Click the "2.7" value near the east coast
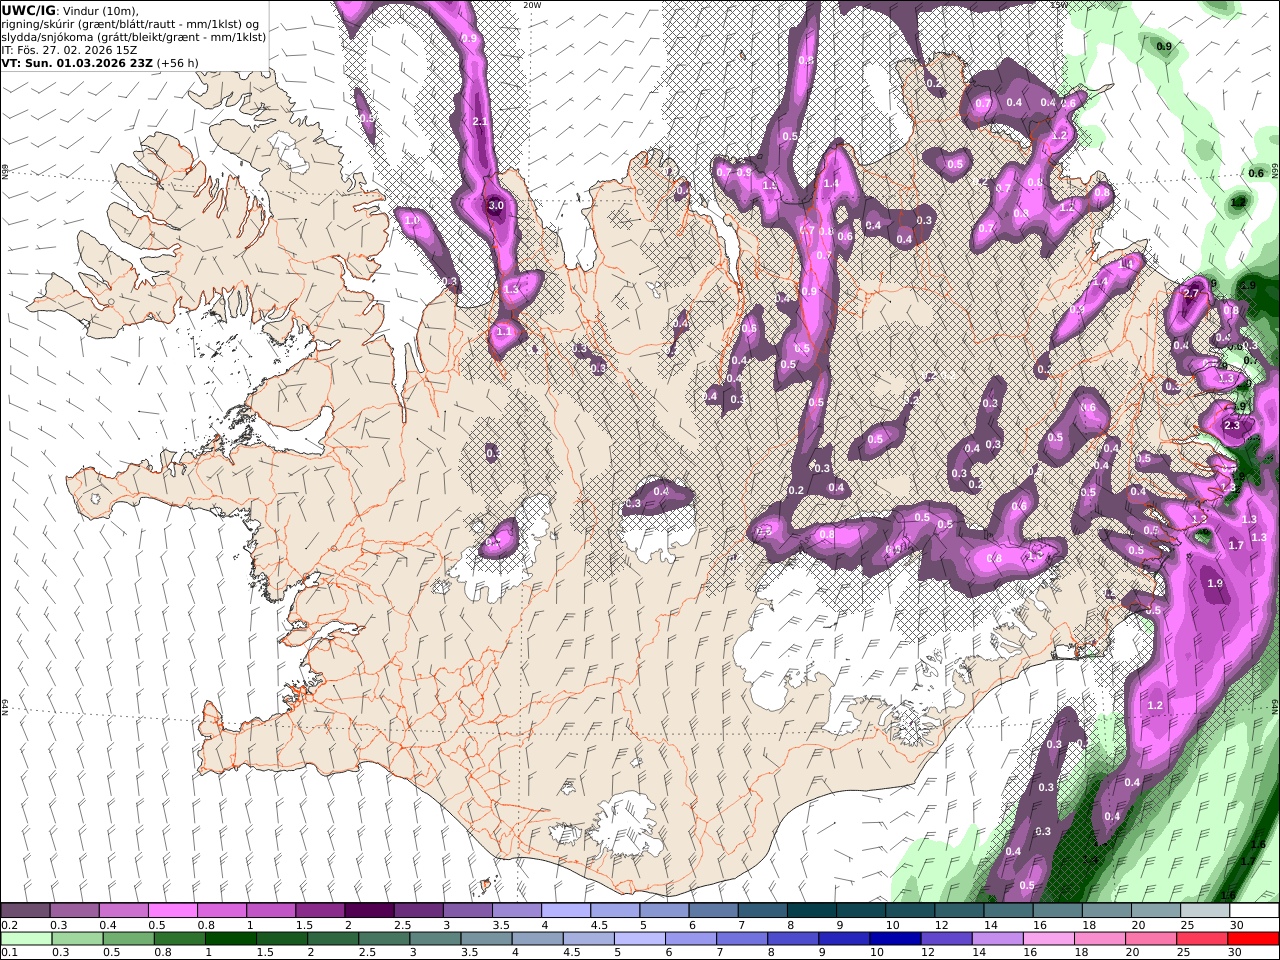This screenshot has height=960, width=1280. tap(1190, 294)
